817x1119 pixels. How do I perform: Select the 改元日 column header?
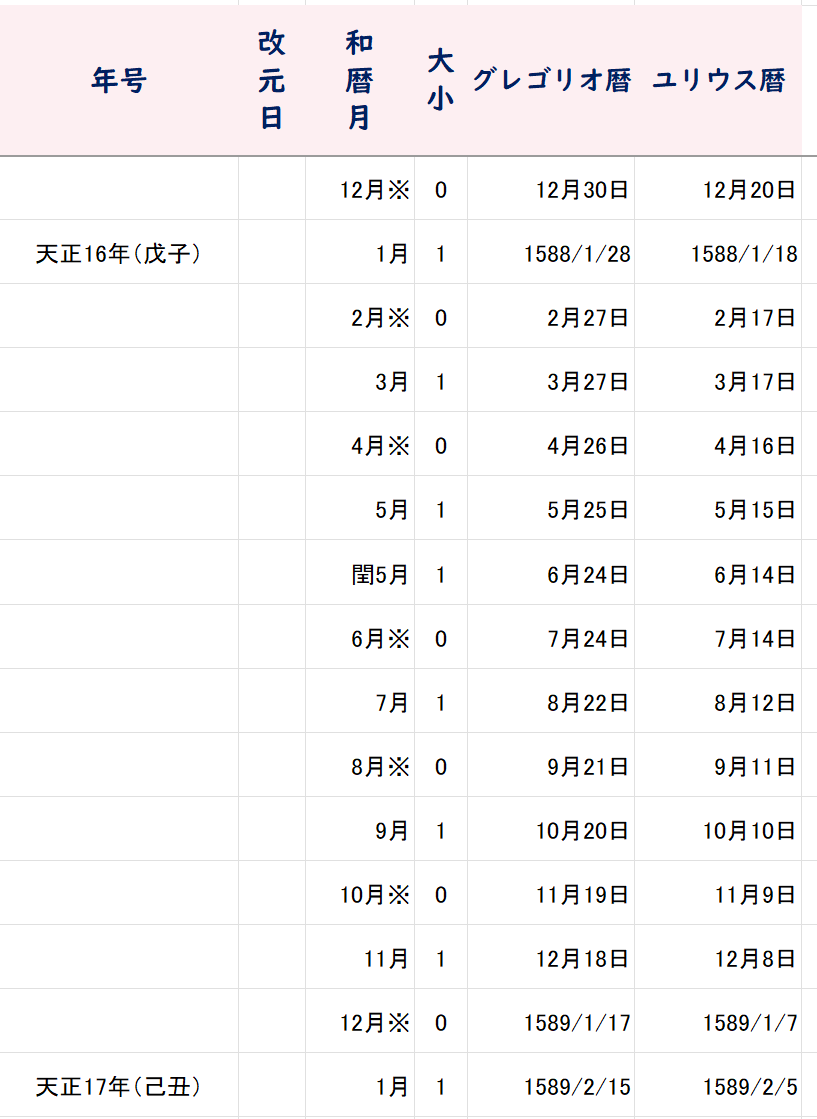tap(272, 80)
